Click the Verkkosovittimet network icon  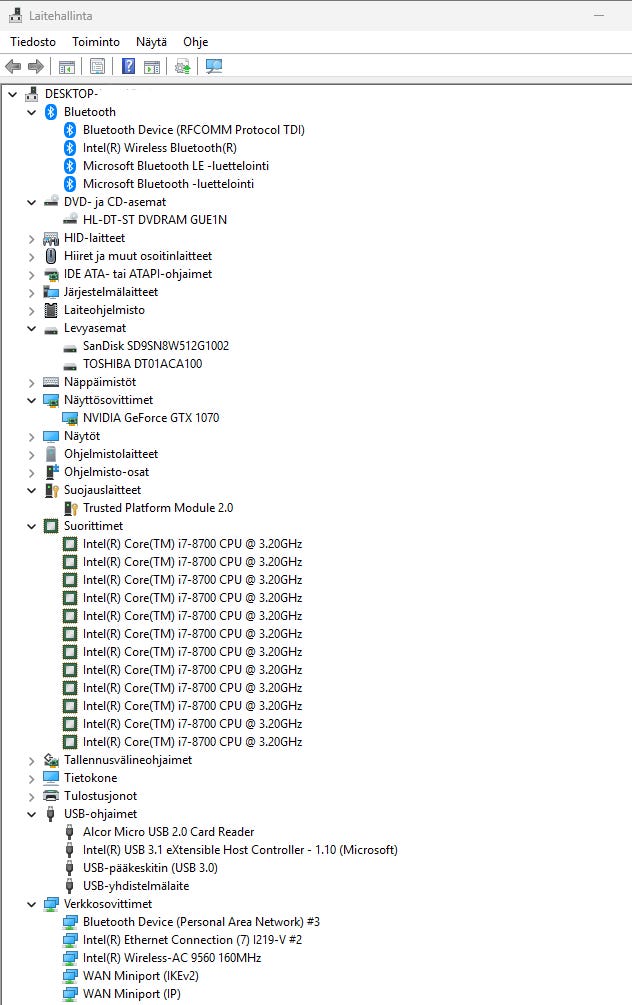coord(51,904)
